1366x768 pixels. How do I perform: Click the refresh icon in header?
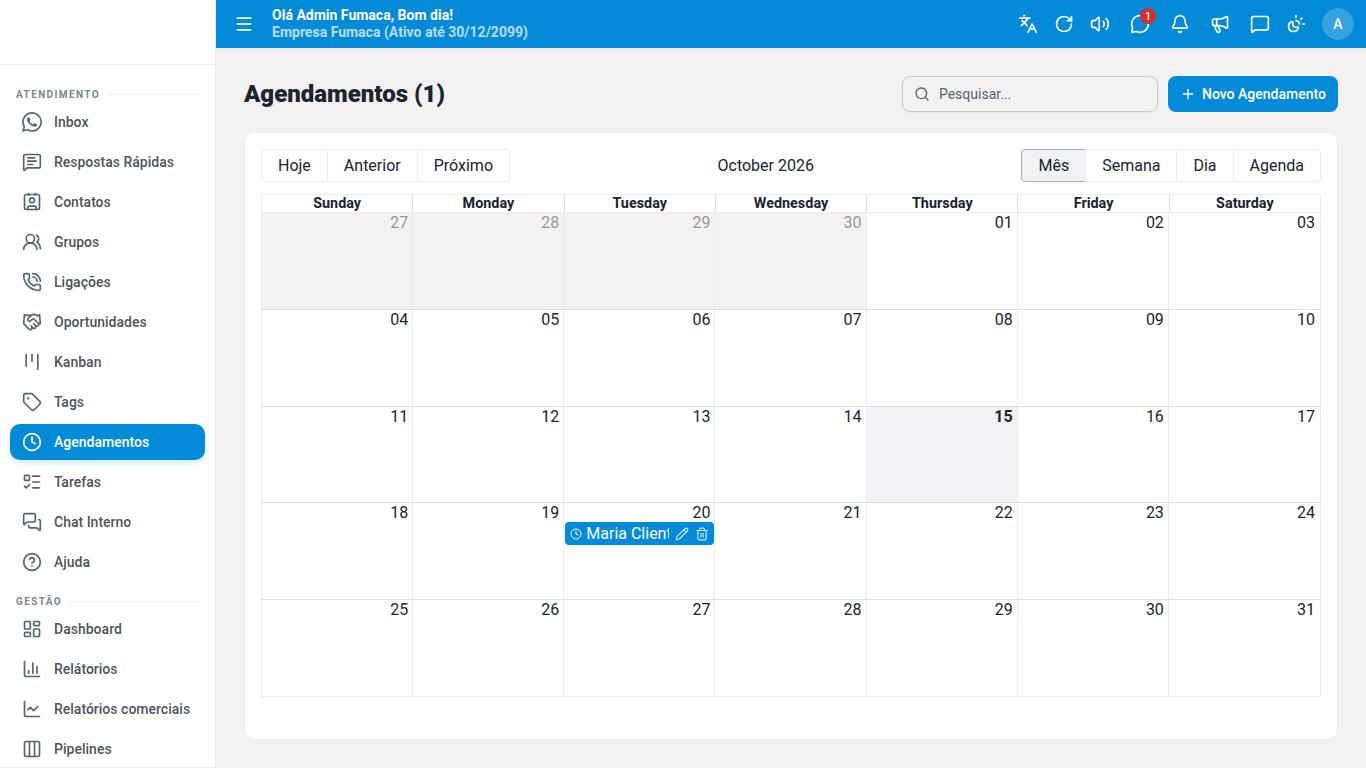(x=1064, y=24)
